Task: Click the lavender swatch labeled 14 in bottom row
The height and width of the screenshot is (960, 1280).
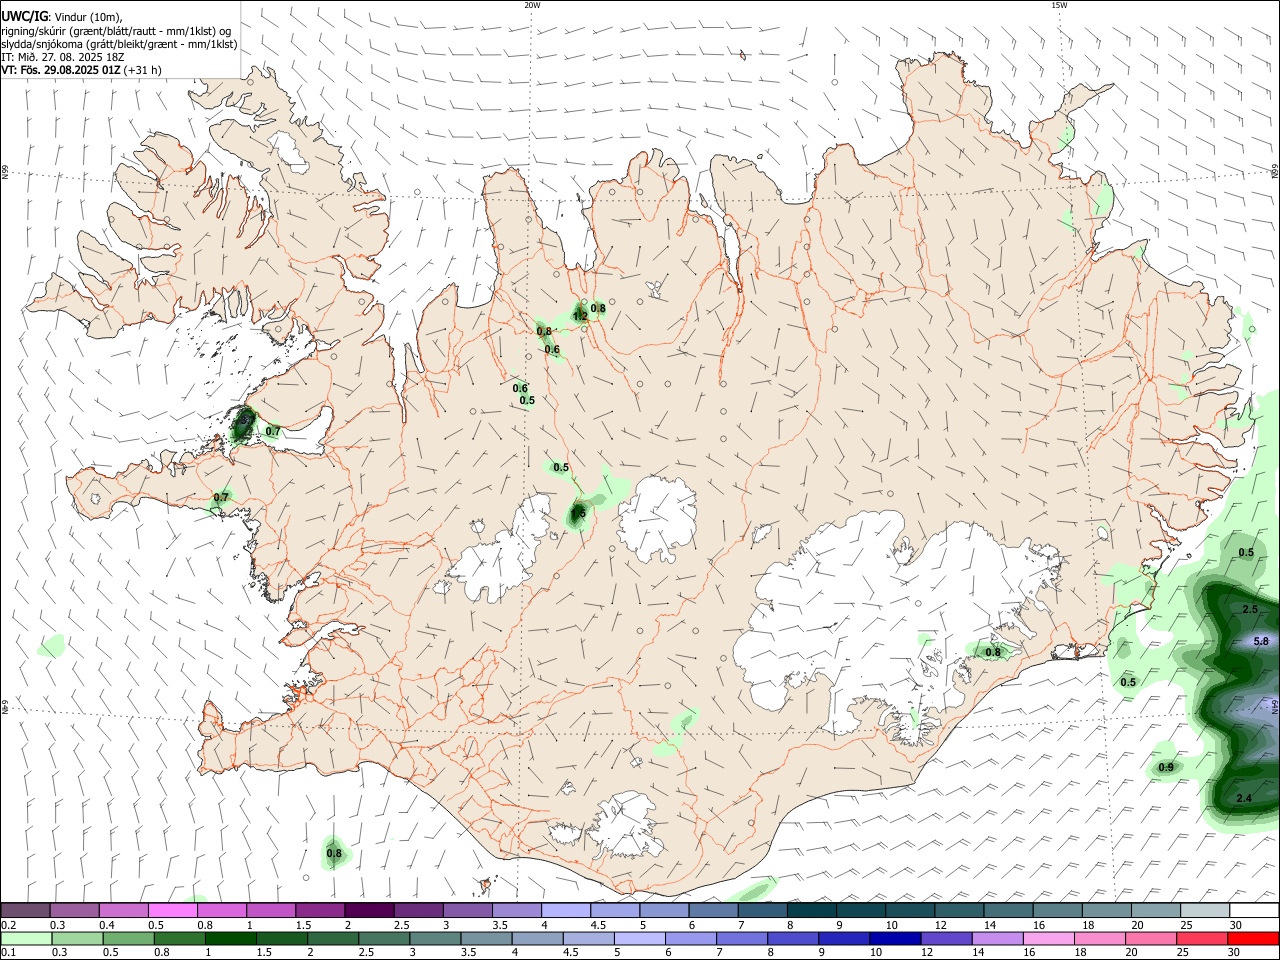Action: point(996,939)
